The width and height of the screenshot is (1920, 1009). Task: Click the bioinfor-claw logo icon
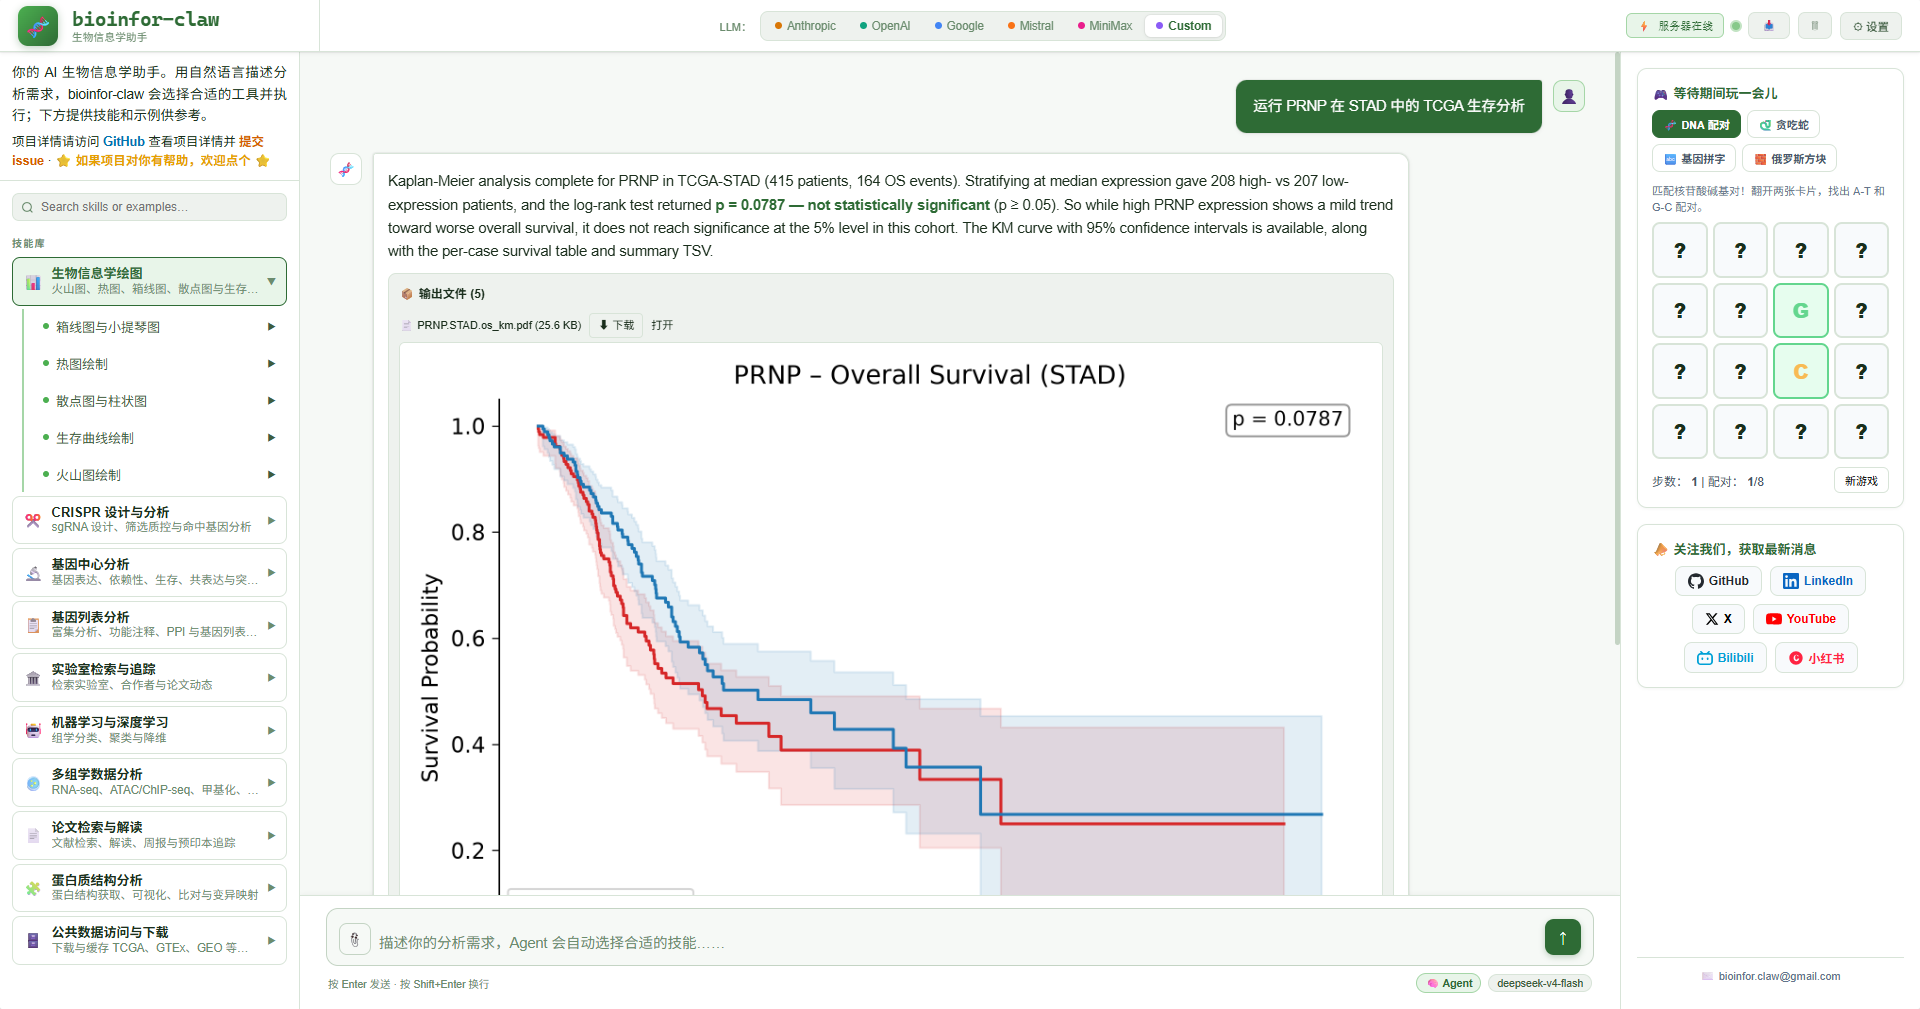[38, 26]
